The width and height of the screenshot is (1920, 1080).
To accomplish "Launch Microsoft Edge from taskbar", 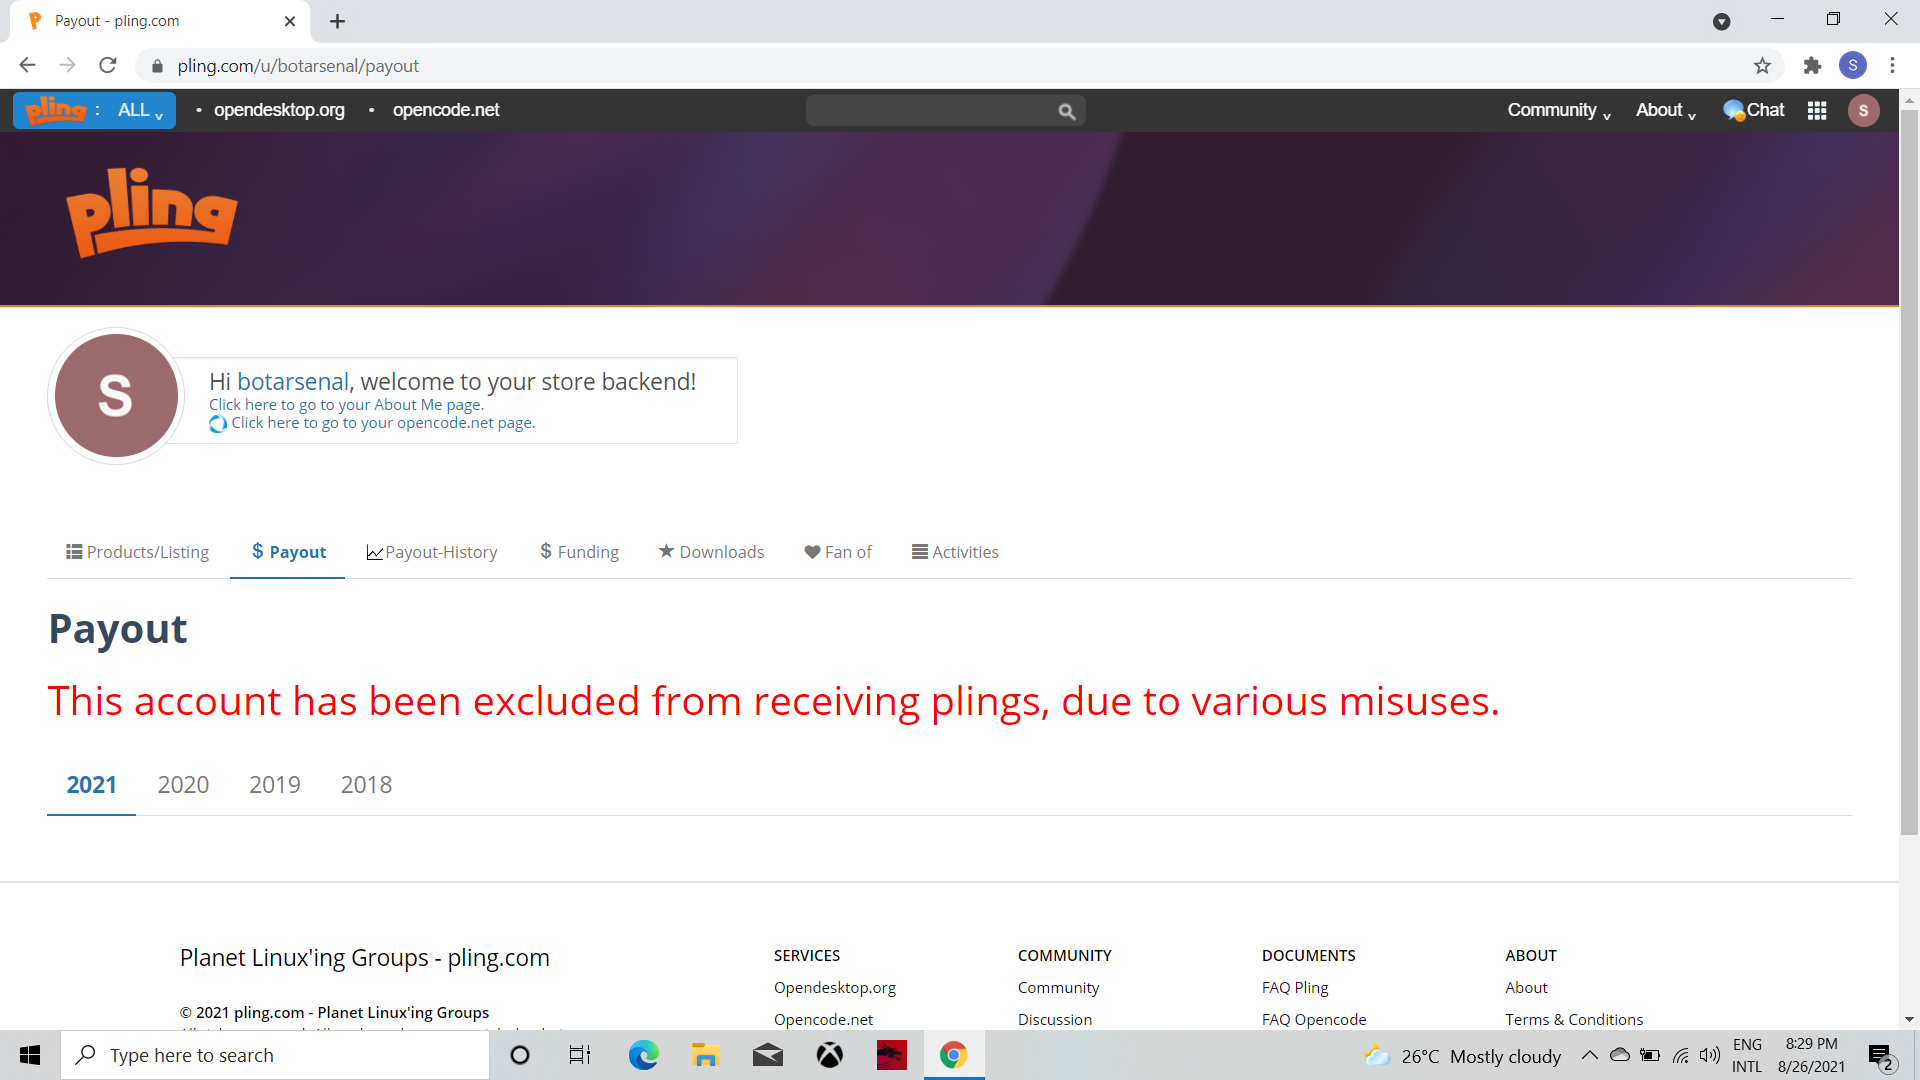I will point(643,1055).
